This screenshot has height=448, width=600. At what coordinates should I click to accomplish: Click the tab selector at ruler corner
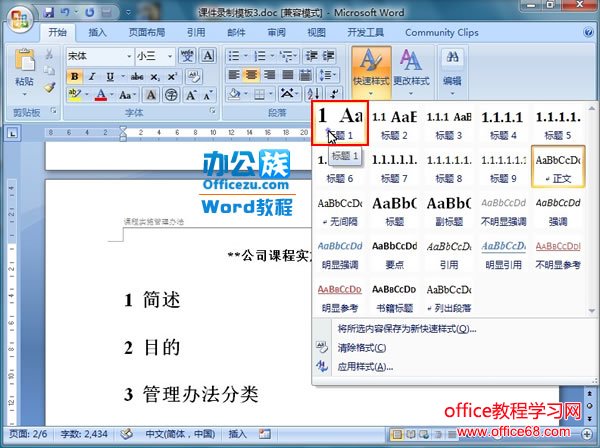click(x=13, y=133)
